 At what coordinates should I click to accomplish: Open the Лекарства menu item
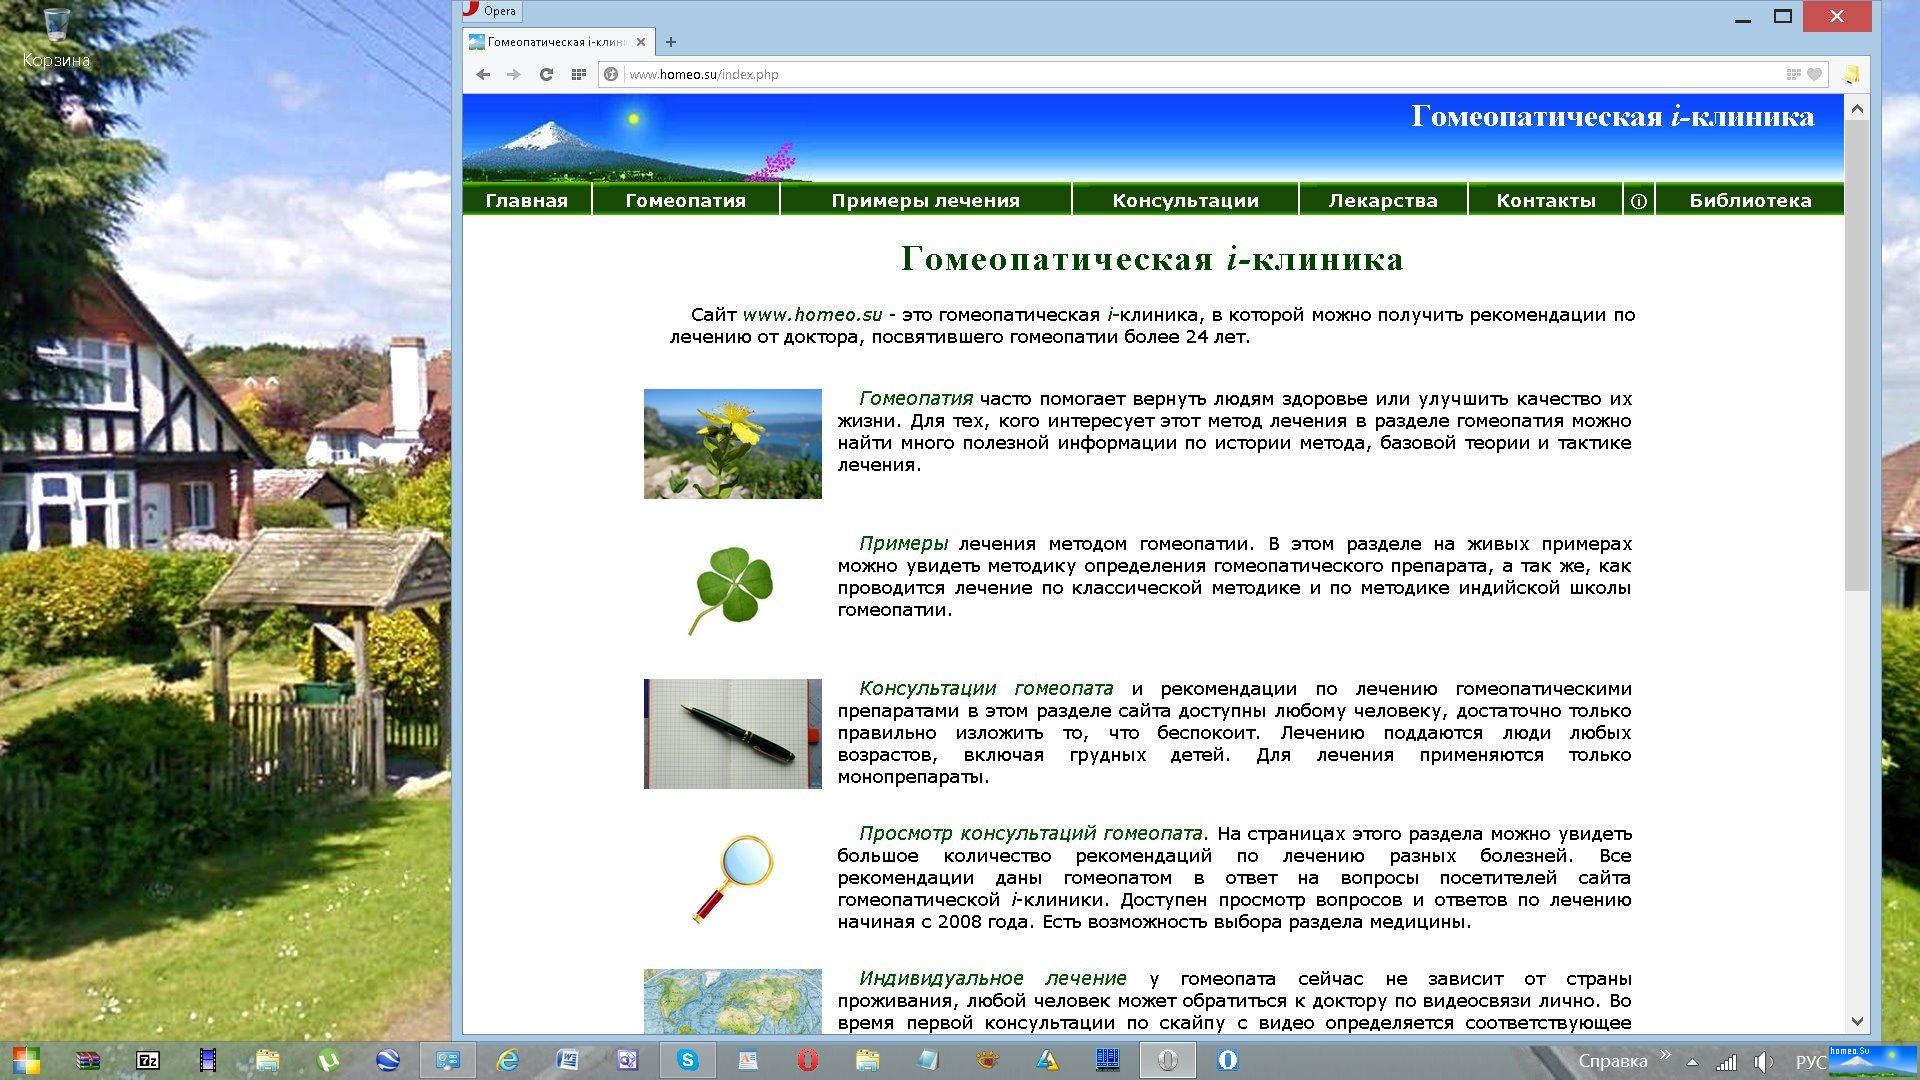tap(1383, 200)
